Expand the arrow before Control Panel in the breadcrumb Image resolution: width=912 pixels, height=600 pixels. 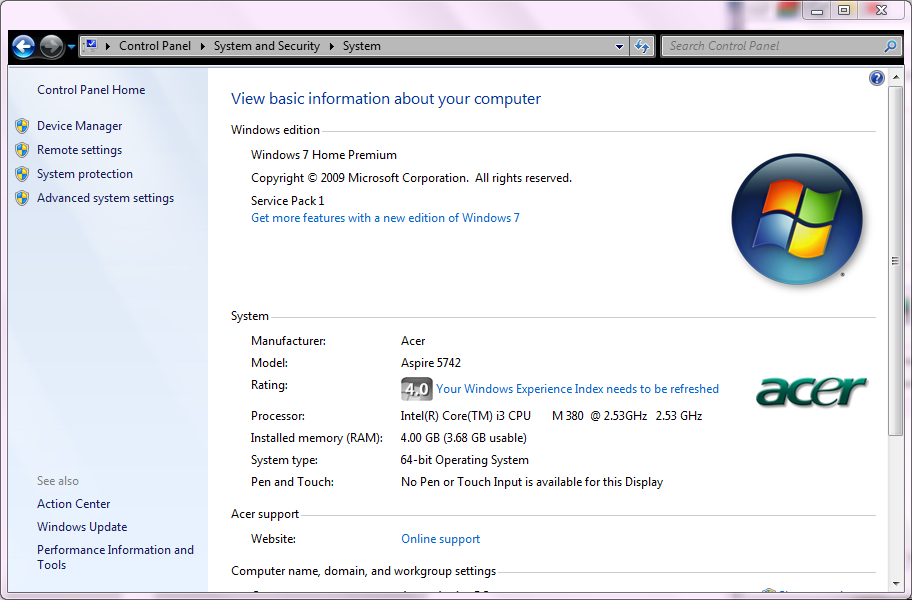[x=108, y=46]
